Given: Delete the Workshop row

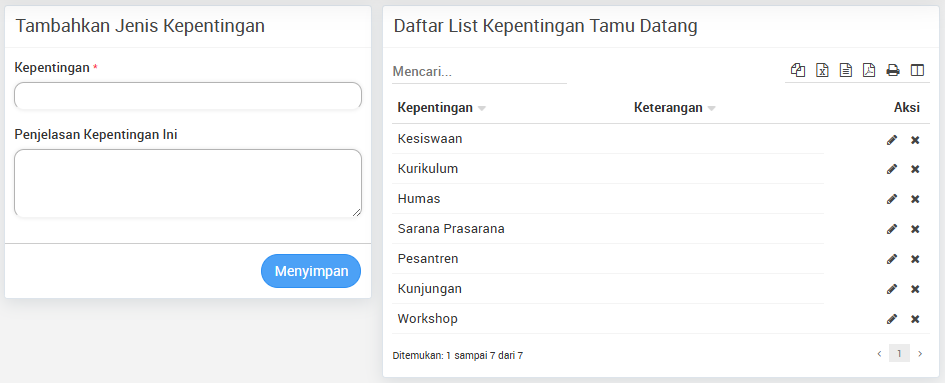Looking at the screenshot, I should pos(915,318).
